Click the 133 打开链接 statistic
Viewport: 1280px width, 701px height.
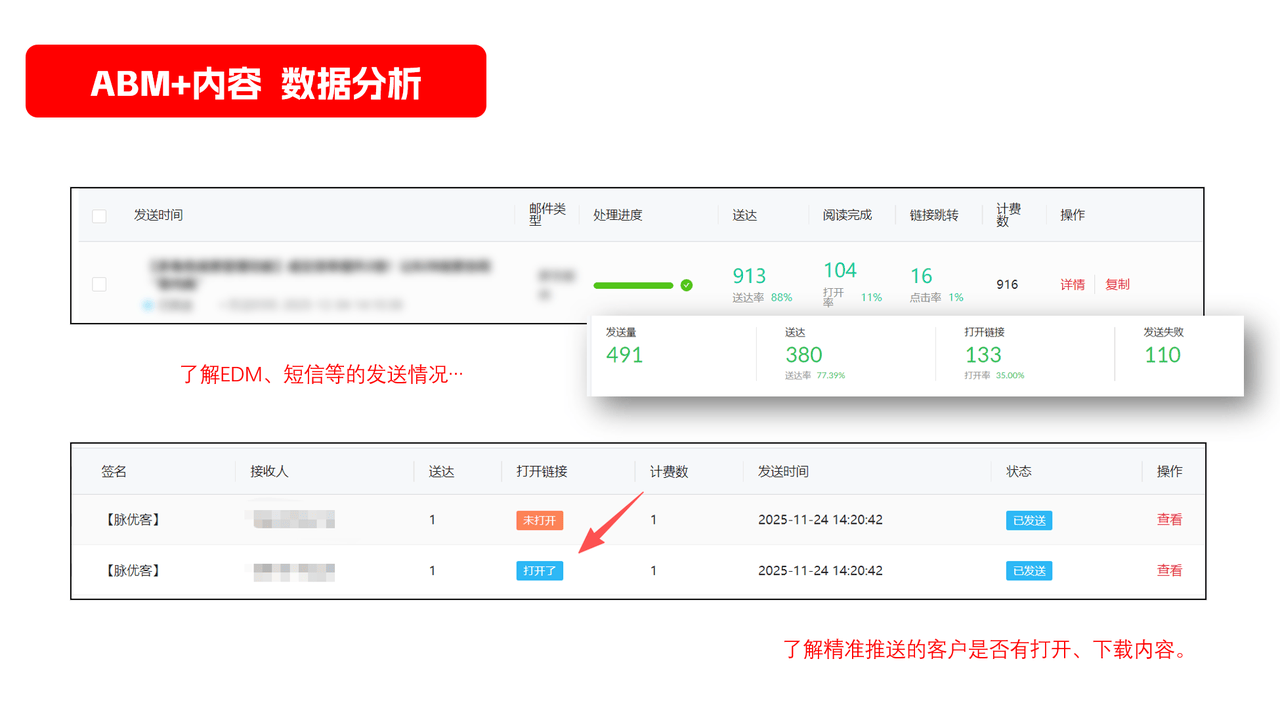(983, 355)
